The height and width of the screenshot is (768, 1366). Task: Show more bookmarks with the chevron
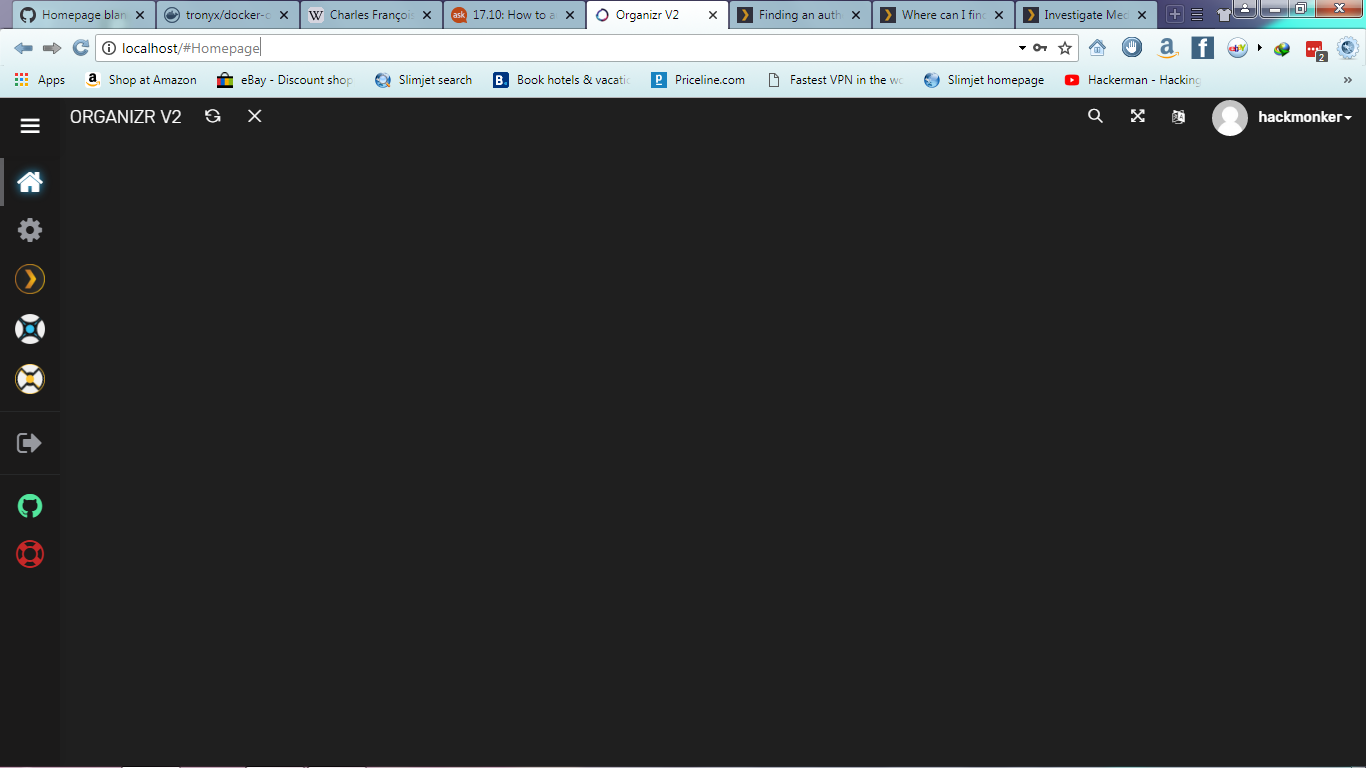tap(1346, 80)
